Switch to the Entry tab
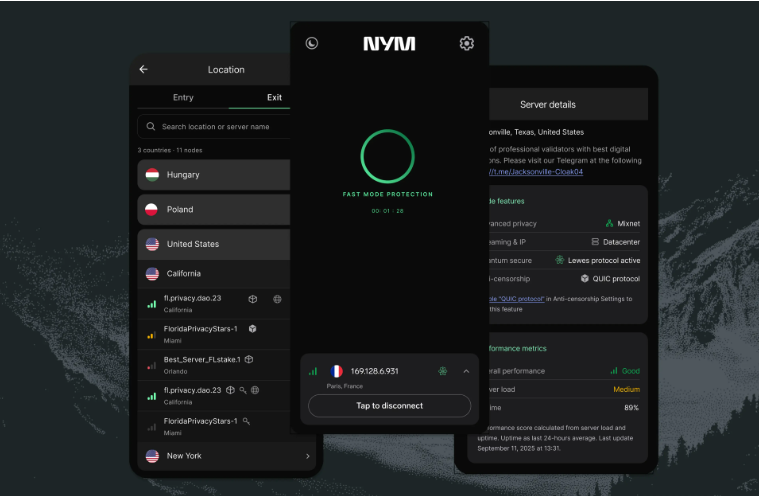 point(183,97)
